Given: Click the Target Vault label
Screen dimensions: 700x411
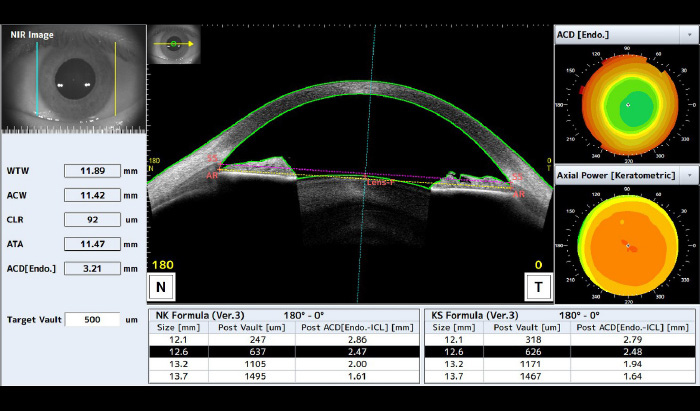Looking at the screenshot, I should pyautogui.click(x=34, y=320).
